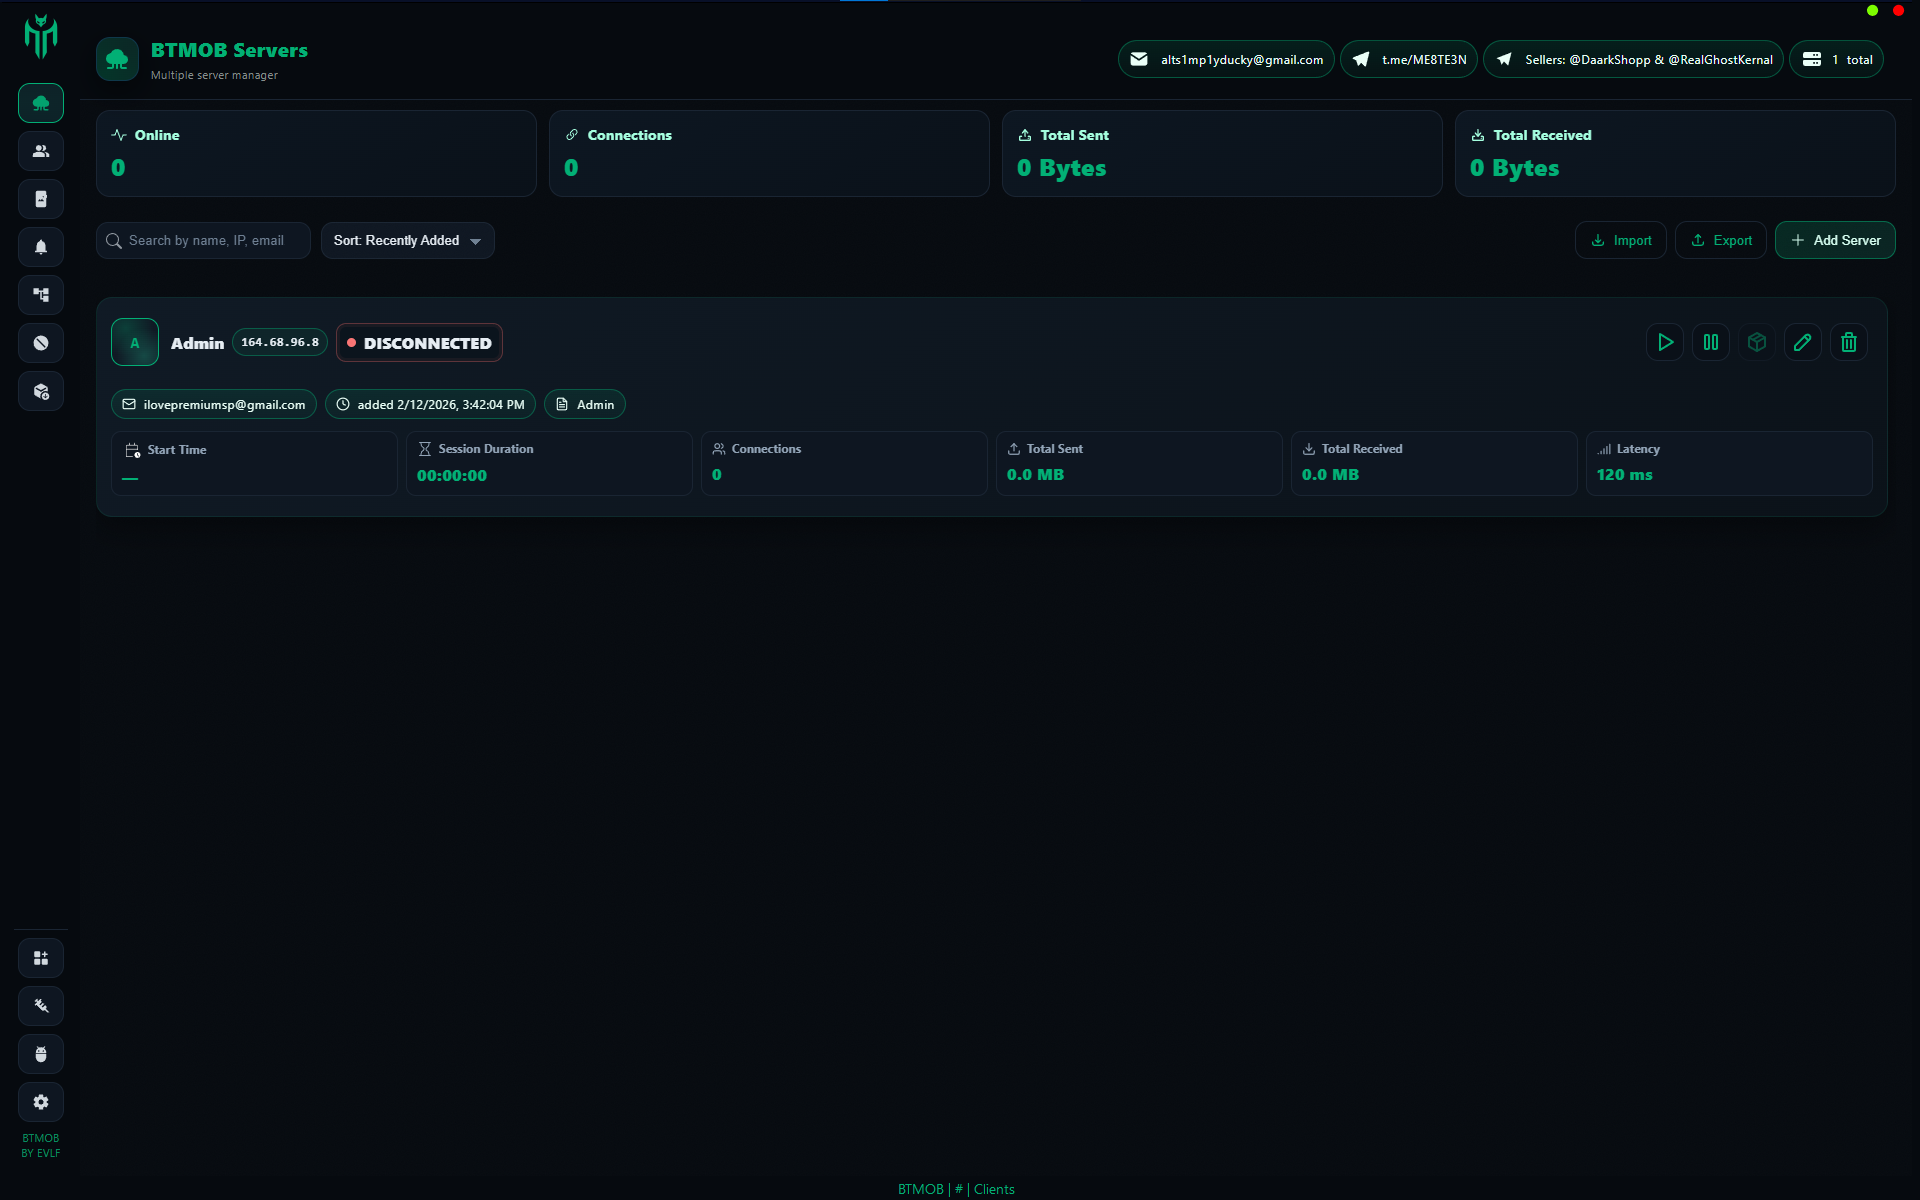Click the Export button

1720,241
